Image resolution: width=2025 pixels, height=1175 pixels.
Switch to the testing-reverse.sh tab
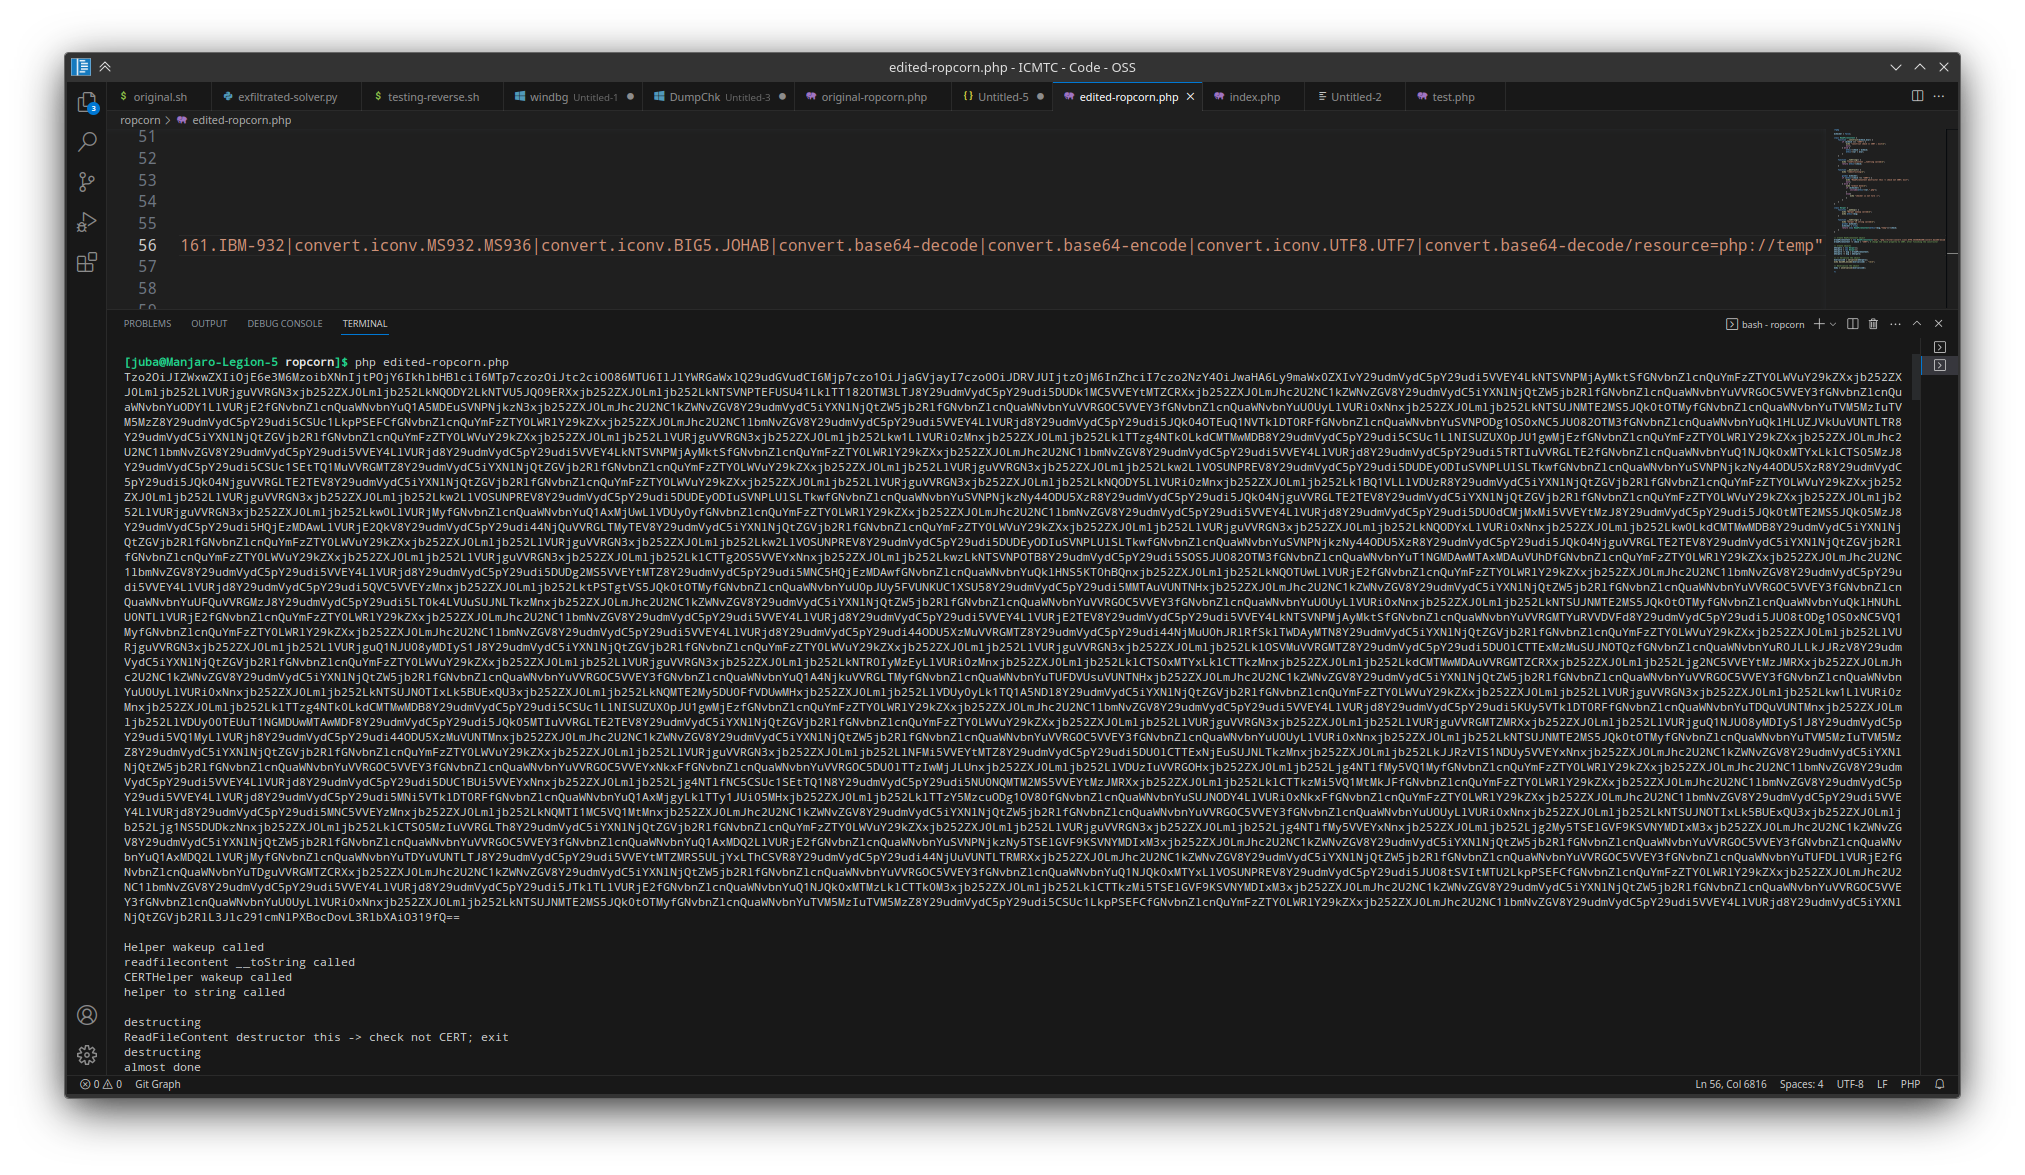(433, 97)
